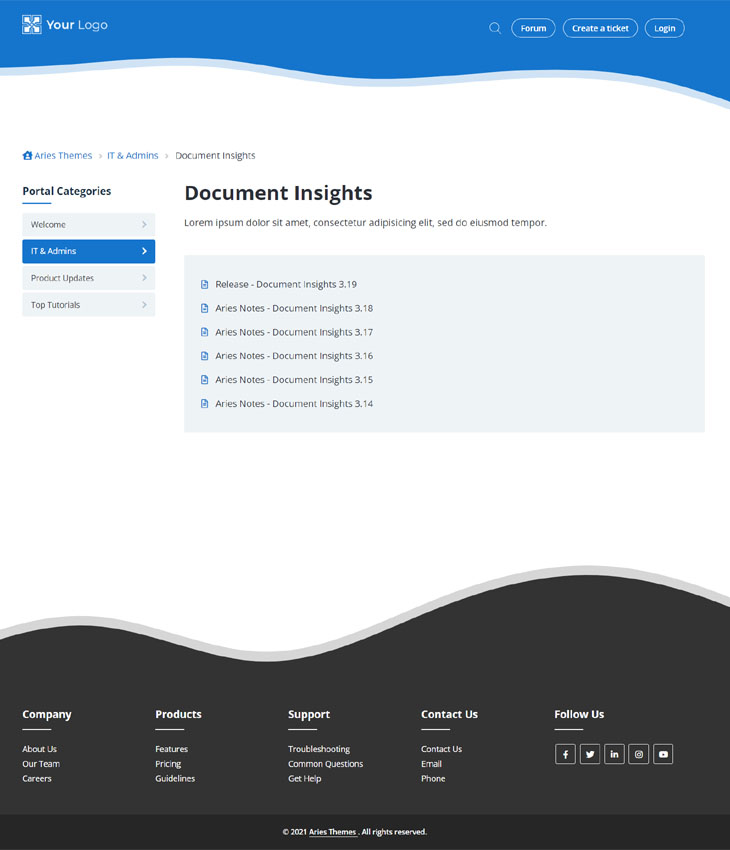Open the Facebook social icon
This screenshot has height=850, width=730.
coord(565,754)
